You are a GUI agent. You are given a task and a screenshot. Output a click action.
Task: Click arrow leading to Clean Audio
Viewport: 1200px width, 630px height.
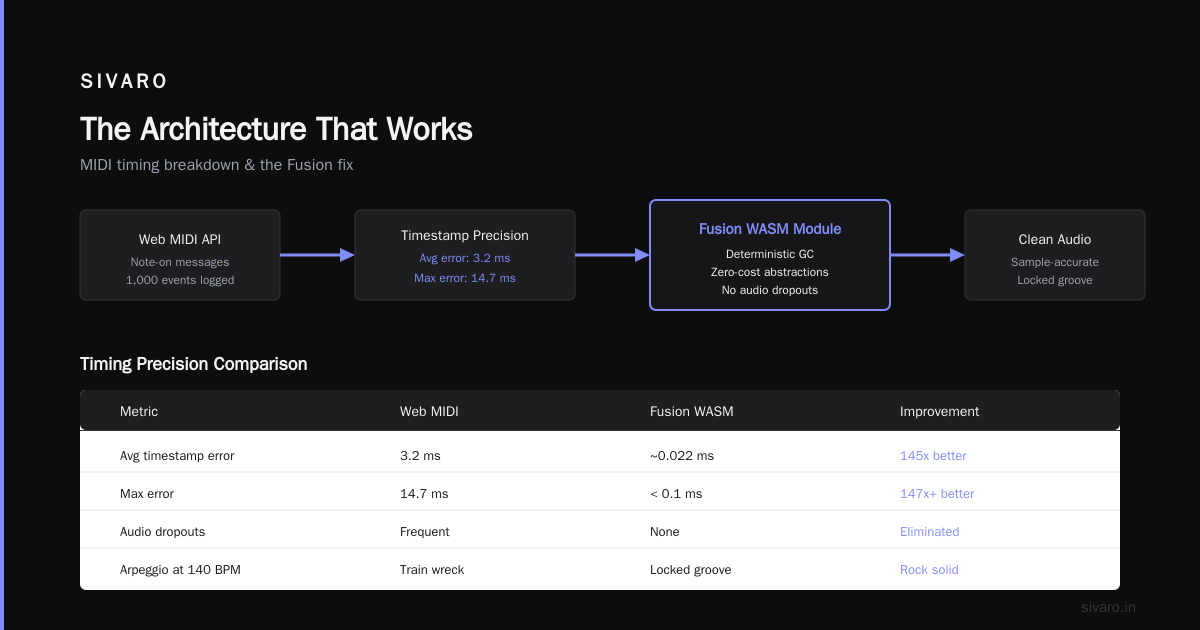[927, 255]
